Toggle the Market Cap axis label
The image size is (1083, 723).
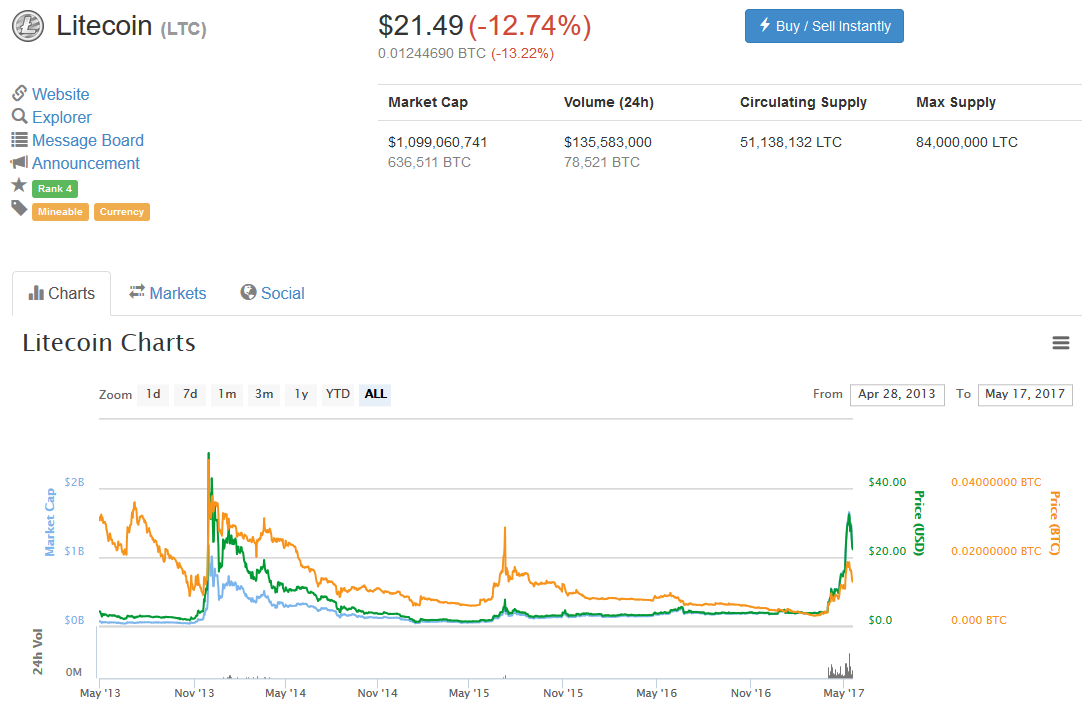(50, 522)
